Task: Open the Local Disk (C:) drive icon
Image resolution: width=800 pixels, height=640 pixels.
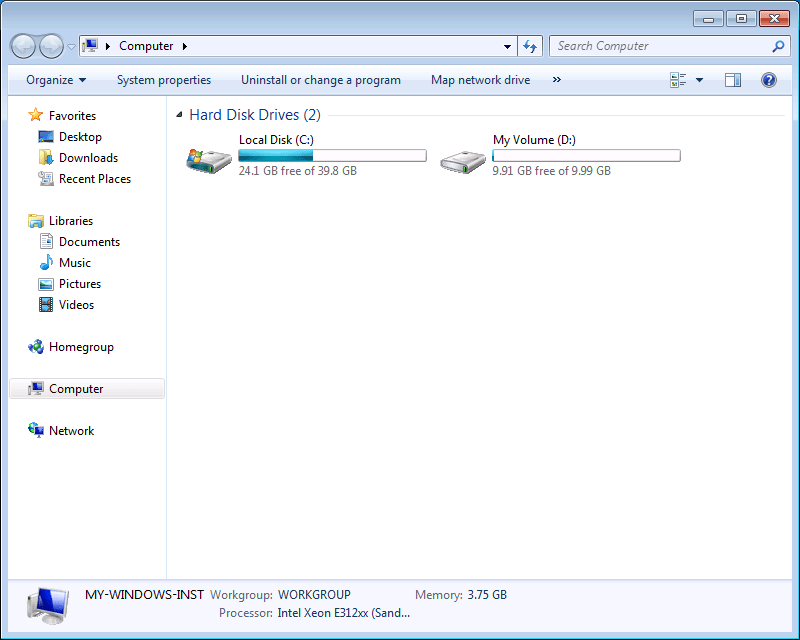Action: pos(209,159)
